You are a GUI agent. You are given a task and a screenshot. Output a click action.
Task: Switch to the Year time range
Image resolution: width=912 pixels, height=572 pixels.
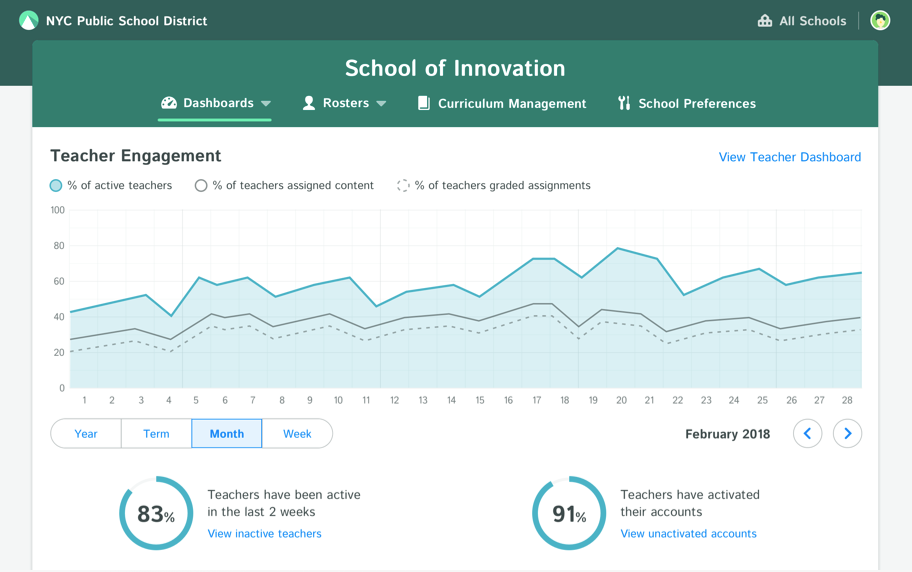point(86,434)
